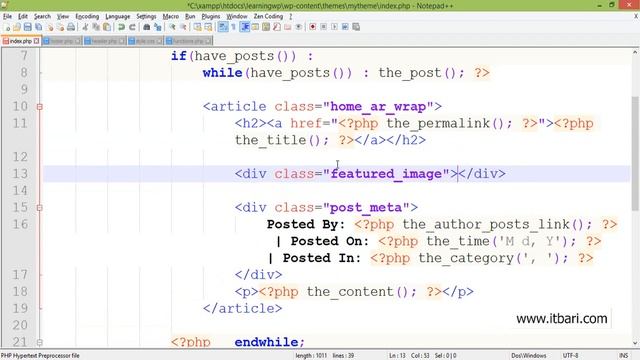Click the Save All toolbar icon

pos(38,27)
